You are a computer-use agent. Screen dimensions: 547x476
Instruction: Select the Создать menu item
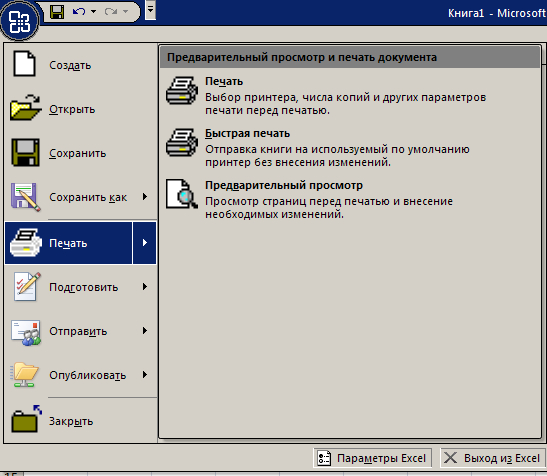tap(81, 65)
